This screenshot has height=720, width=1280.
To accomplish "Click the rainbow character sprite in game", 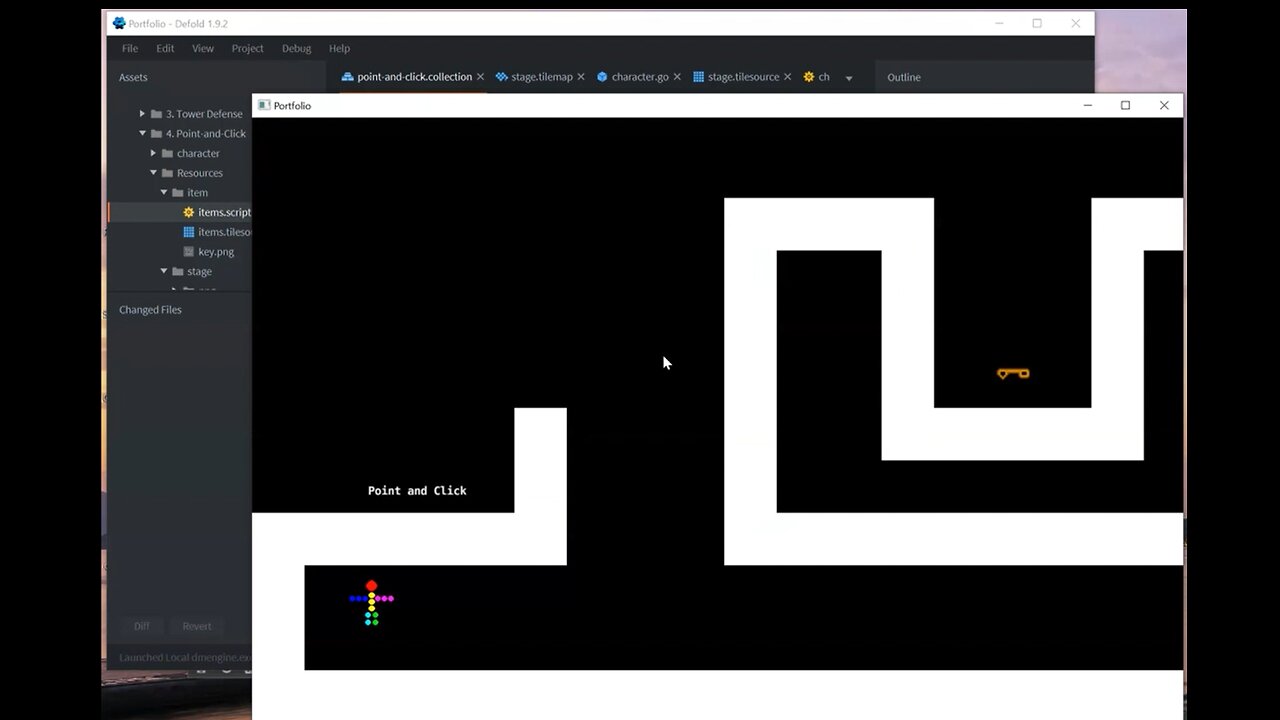I will coord(372,603).
